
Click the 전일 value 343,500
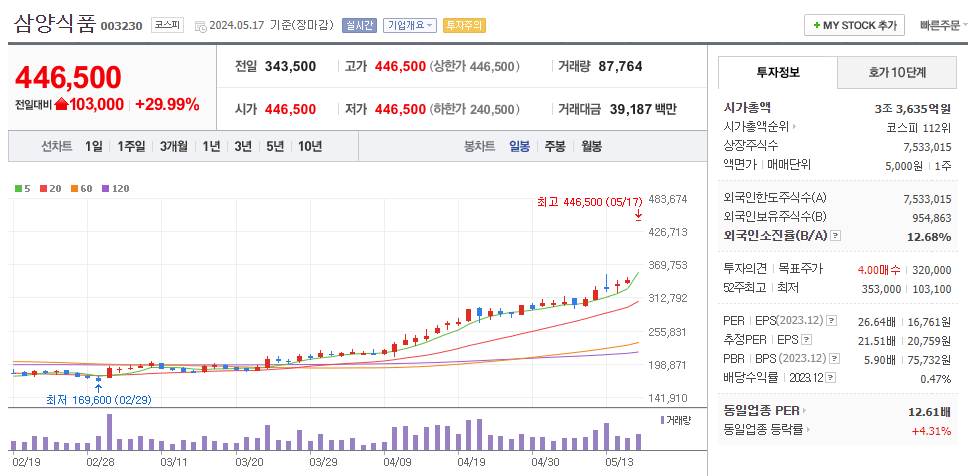290,66
